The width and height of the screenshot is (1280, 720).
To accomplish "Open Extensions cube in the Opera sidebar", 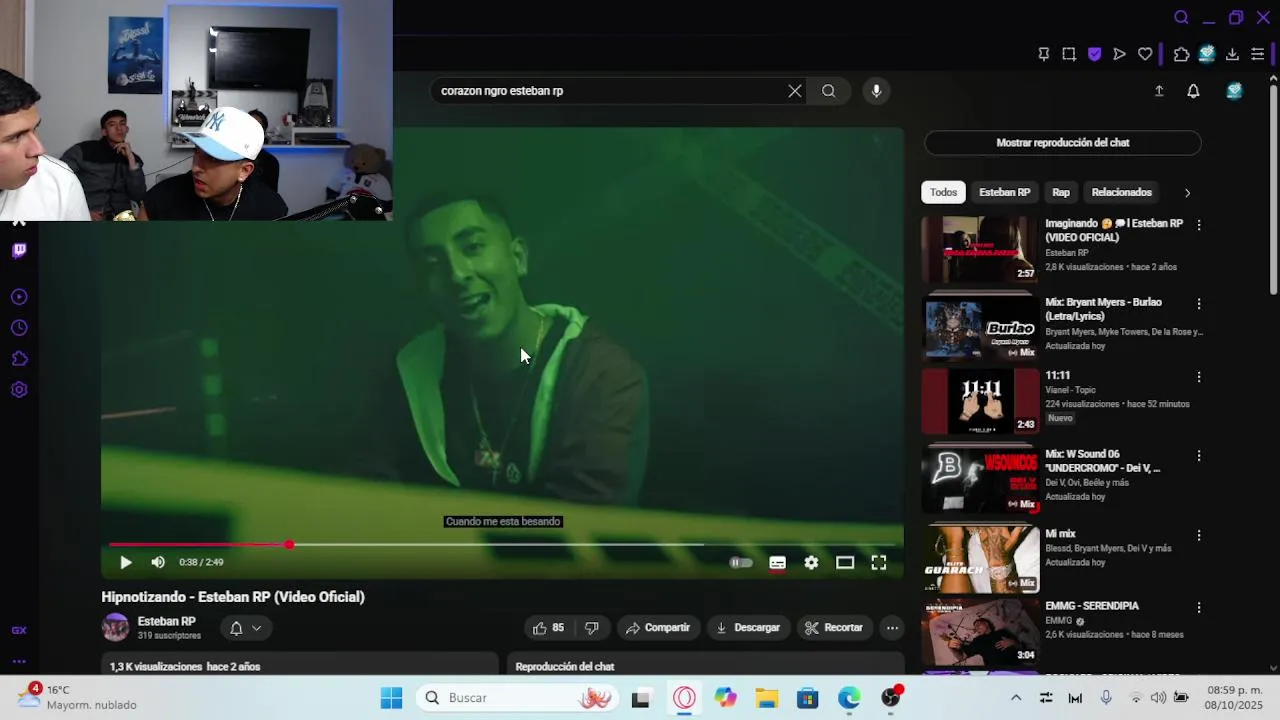I will point(19,359).
